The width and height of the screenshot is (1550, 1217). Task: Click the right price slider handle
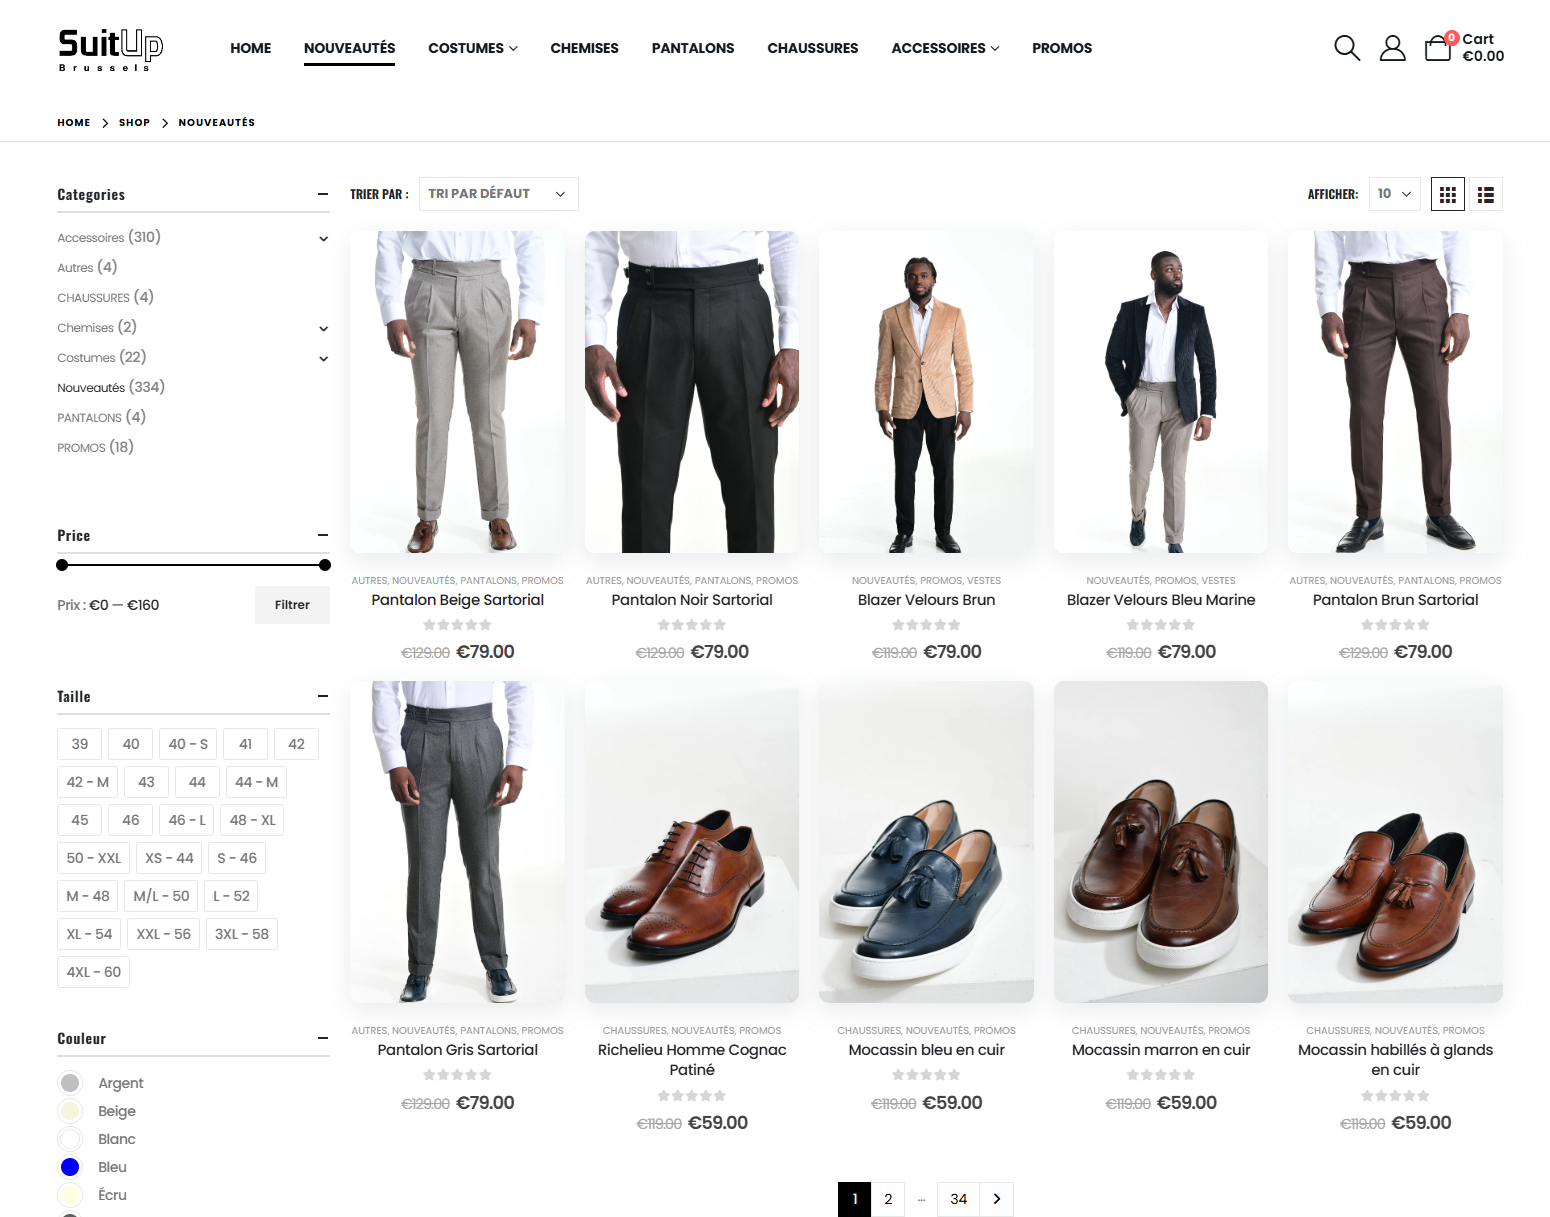324,565
